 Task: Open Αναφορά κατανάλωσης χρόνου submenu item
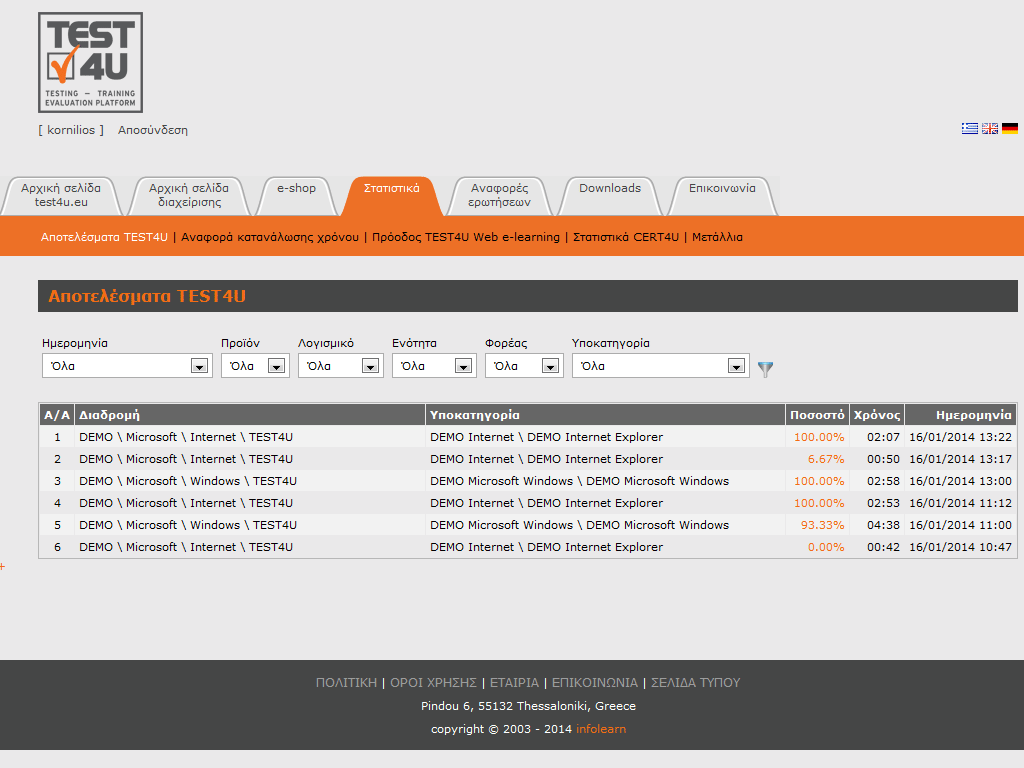(x=270, y=237)
